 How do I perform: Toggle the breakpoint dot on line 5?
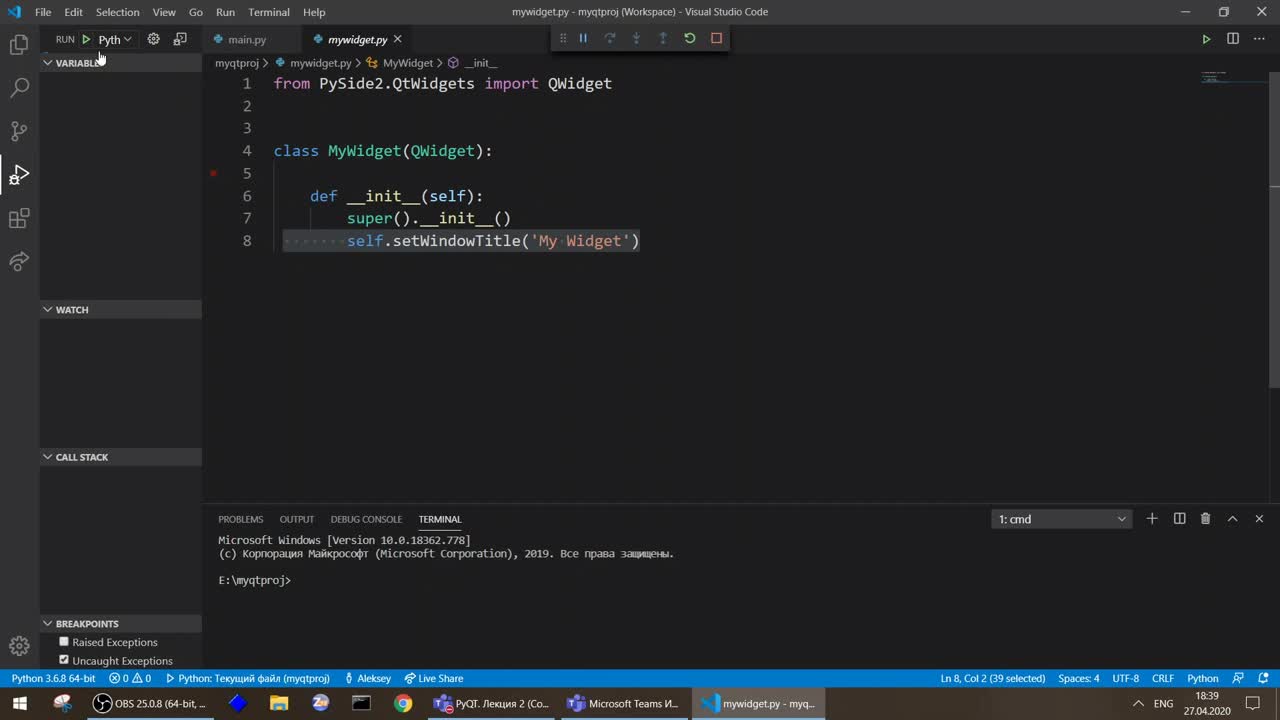coord(213,173)
